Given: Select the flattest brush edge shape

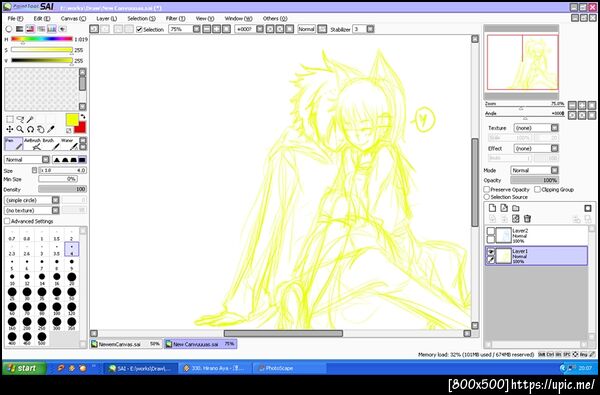Looking at the screenshot, I should tap(82, 160).
